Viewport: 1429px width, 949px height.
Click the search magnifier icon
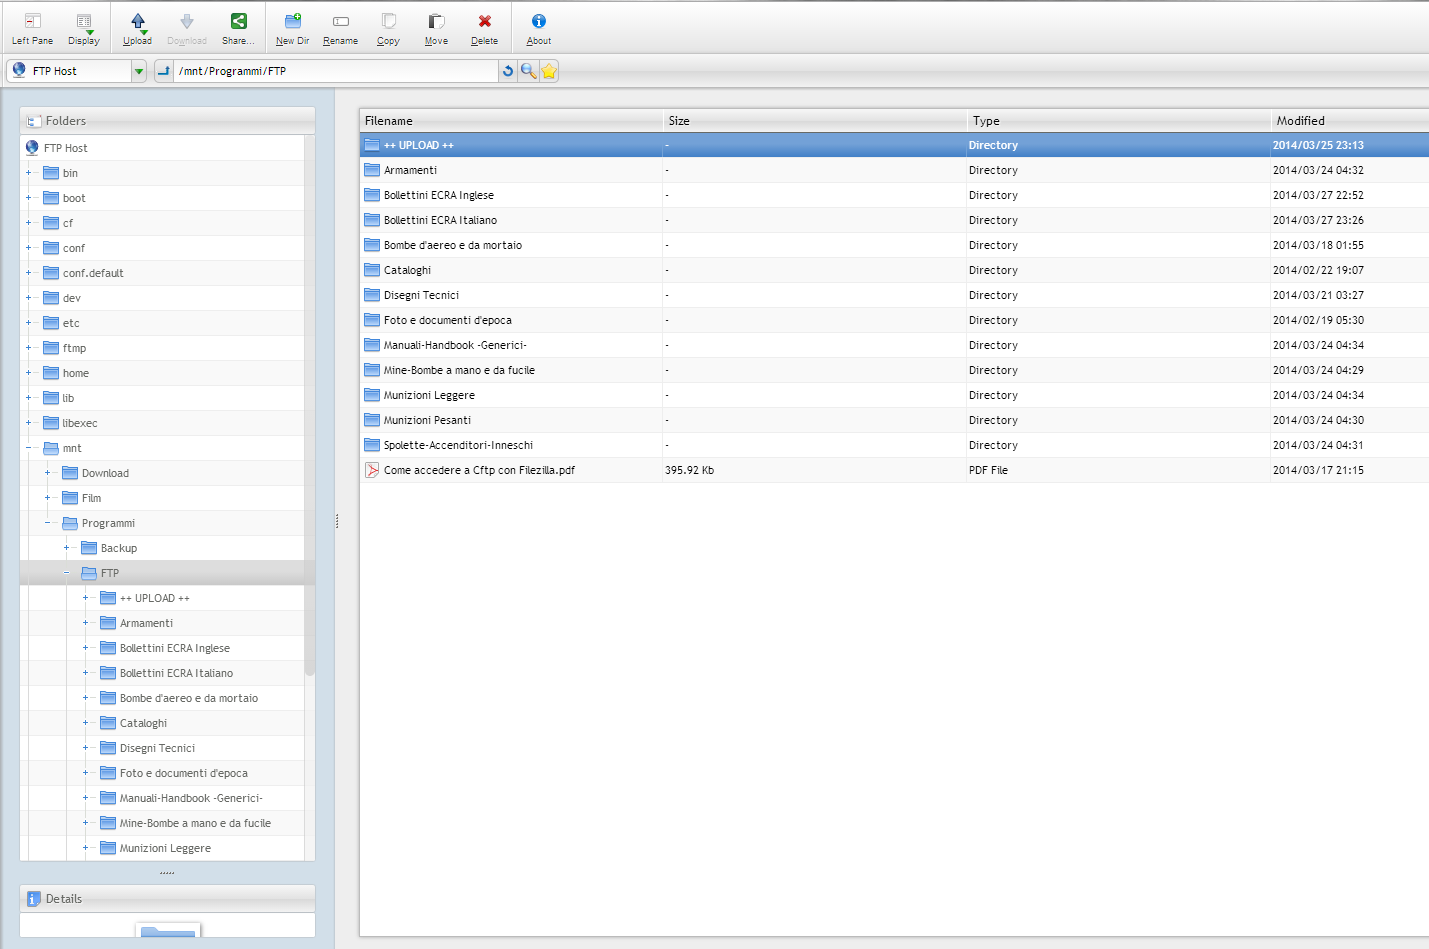tap(528, 71)
